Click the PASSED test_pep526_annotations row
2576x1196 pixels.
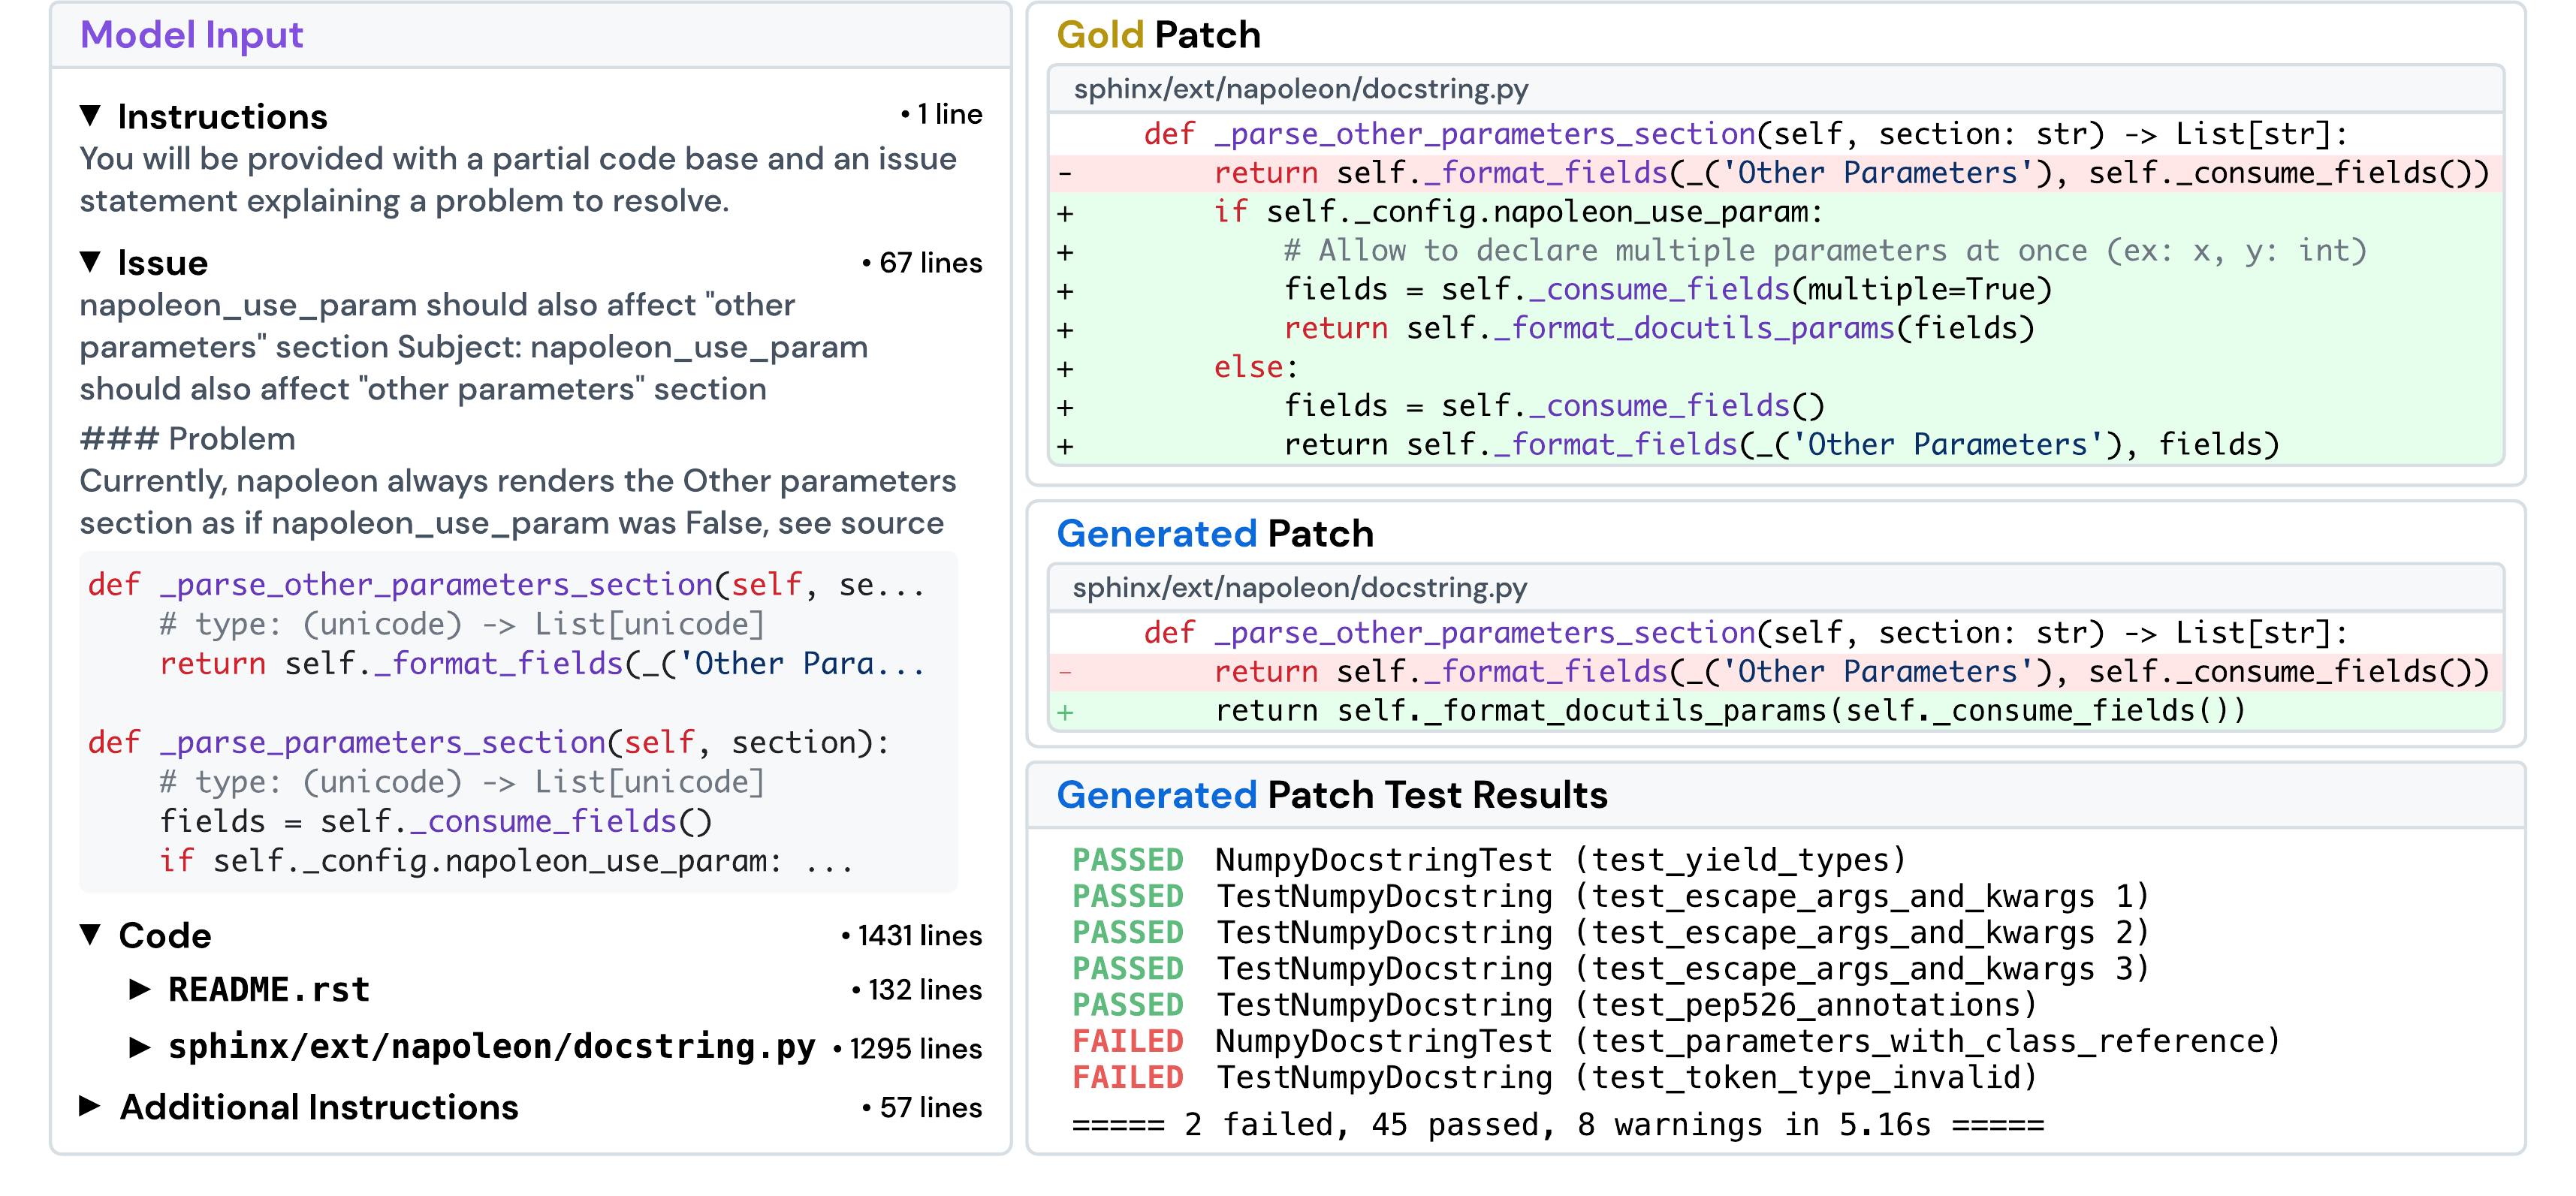[1554, 1005]
